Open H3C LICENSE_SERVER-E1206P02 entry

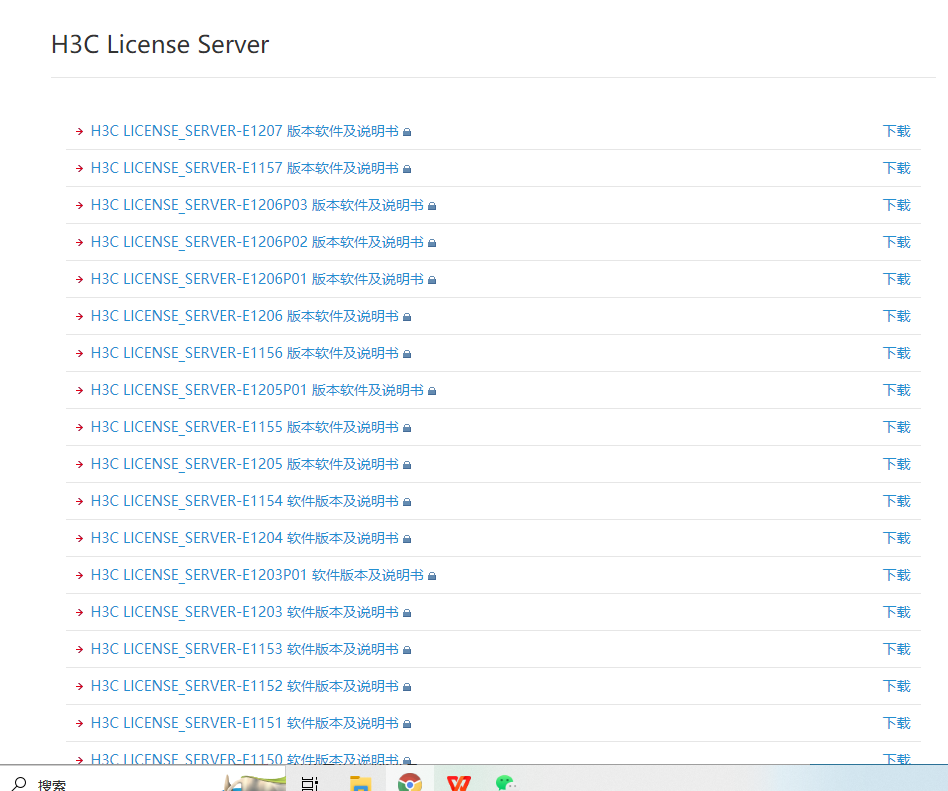tap(257, 242)
